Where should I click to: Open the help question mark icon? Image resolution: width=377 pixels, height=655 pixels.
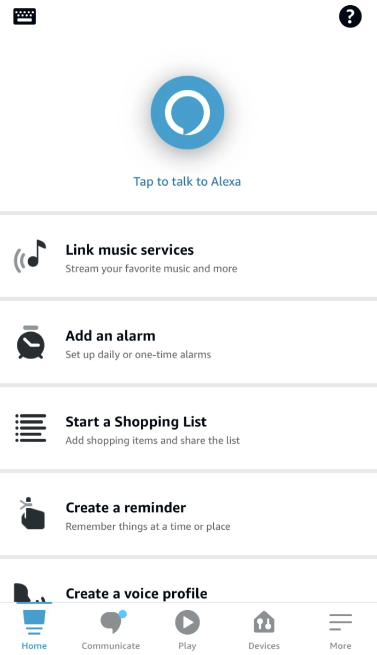(350, 17)
